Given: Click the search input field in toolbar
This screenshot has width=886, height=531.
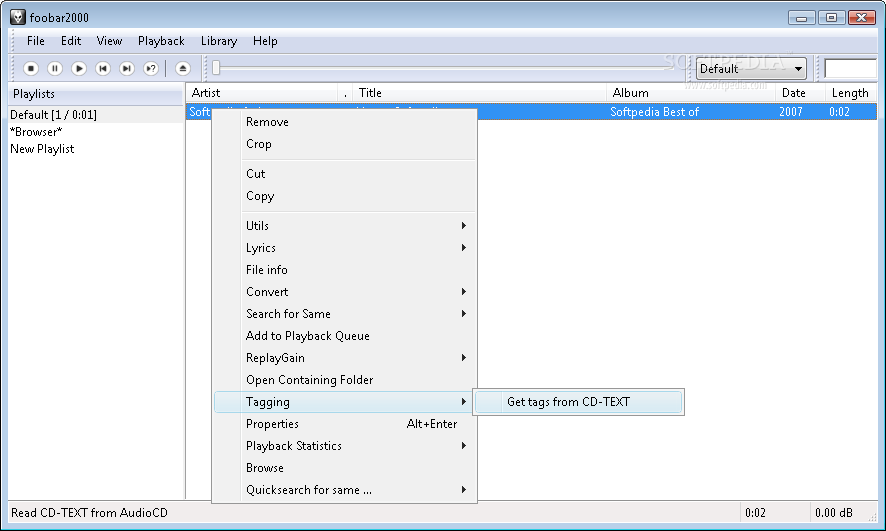Looking at the screenshot, I should (850, 68).
